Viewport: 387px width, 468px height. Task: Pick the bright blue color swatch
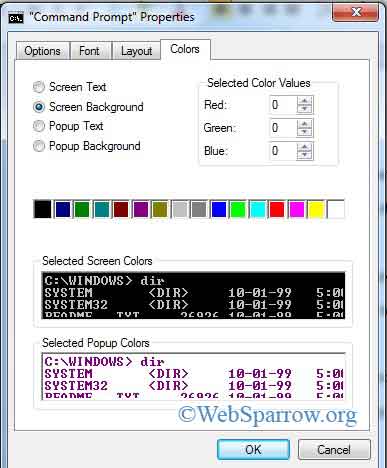tap(219, 209)
